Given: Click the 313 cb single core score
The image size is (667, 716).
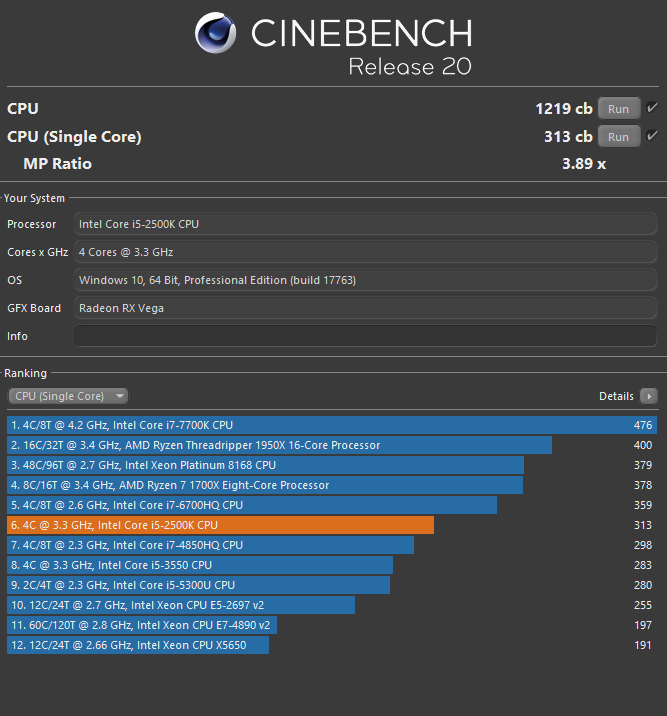Looking at the screenshot, I should [x=568, y=137].
